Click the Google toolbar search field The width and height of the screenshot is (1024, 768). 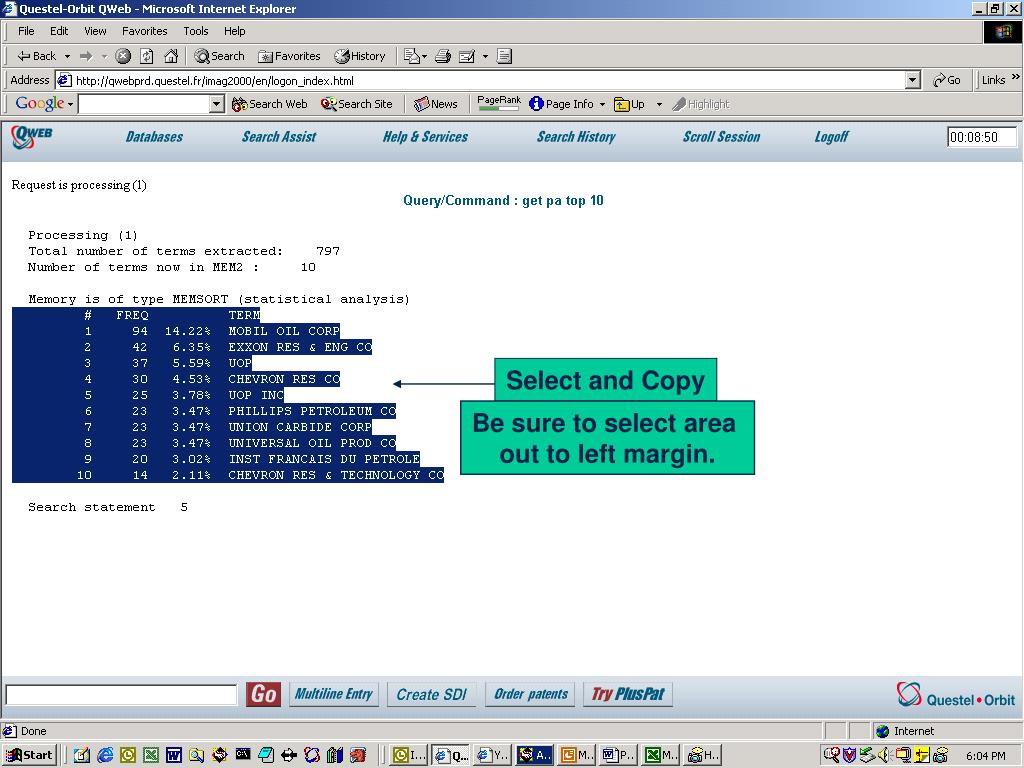pos(144,104)
